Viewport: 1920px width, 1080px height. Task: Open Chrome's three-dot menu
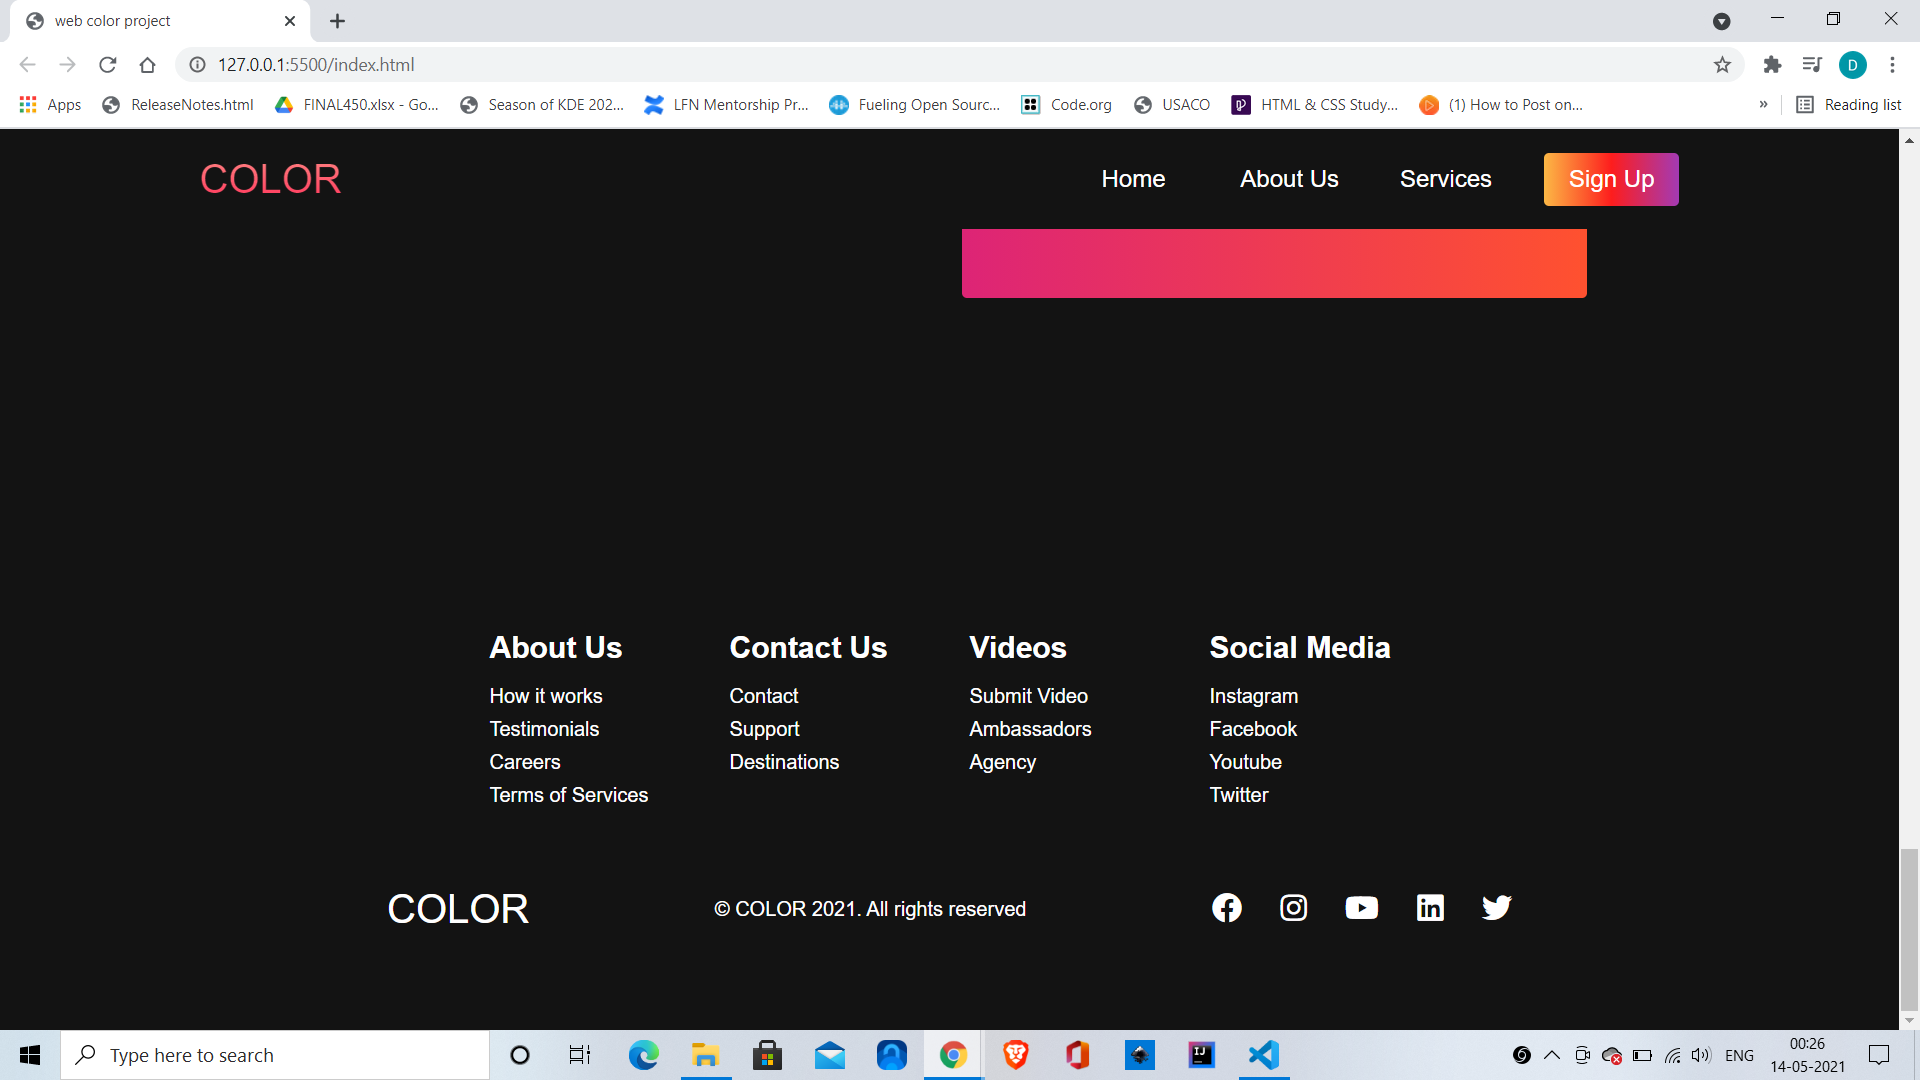pos(1892,64)
